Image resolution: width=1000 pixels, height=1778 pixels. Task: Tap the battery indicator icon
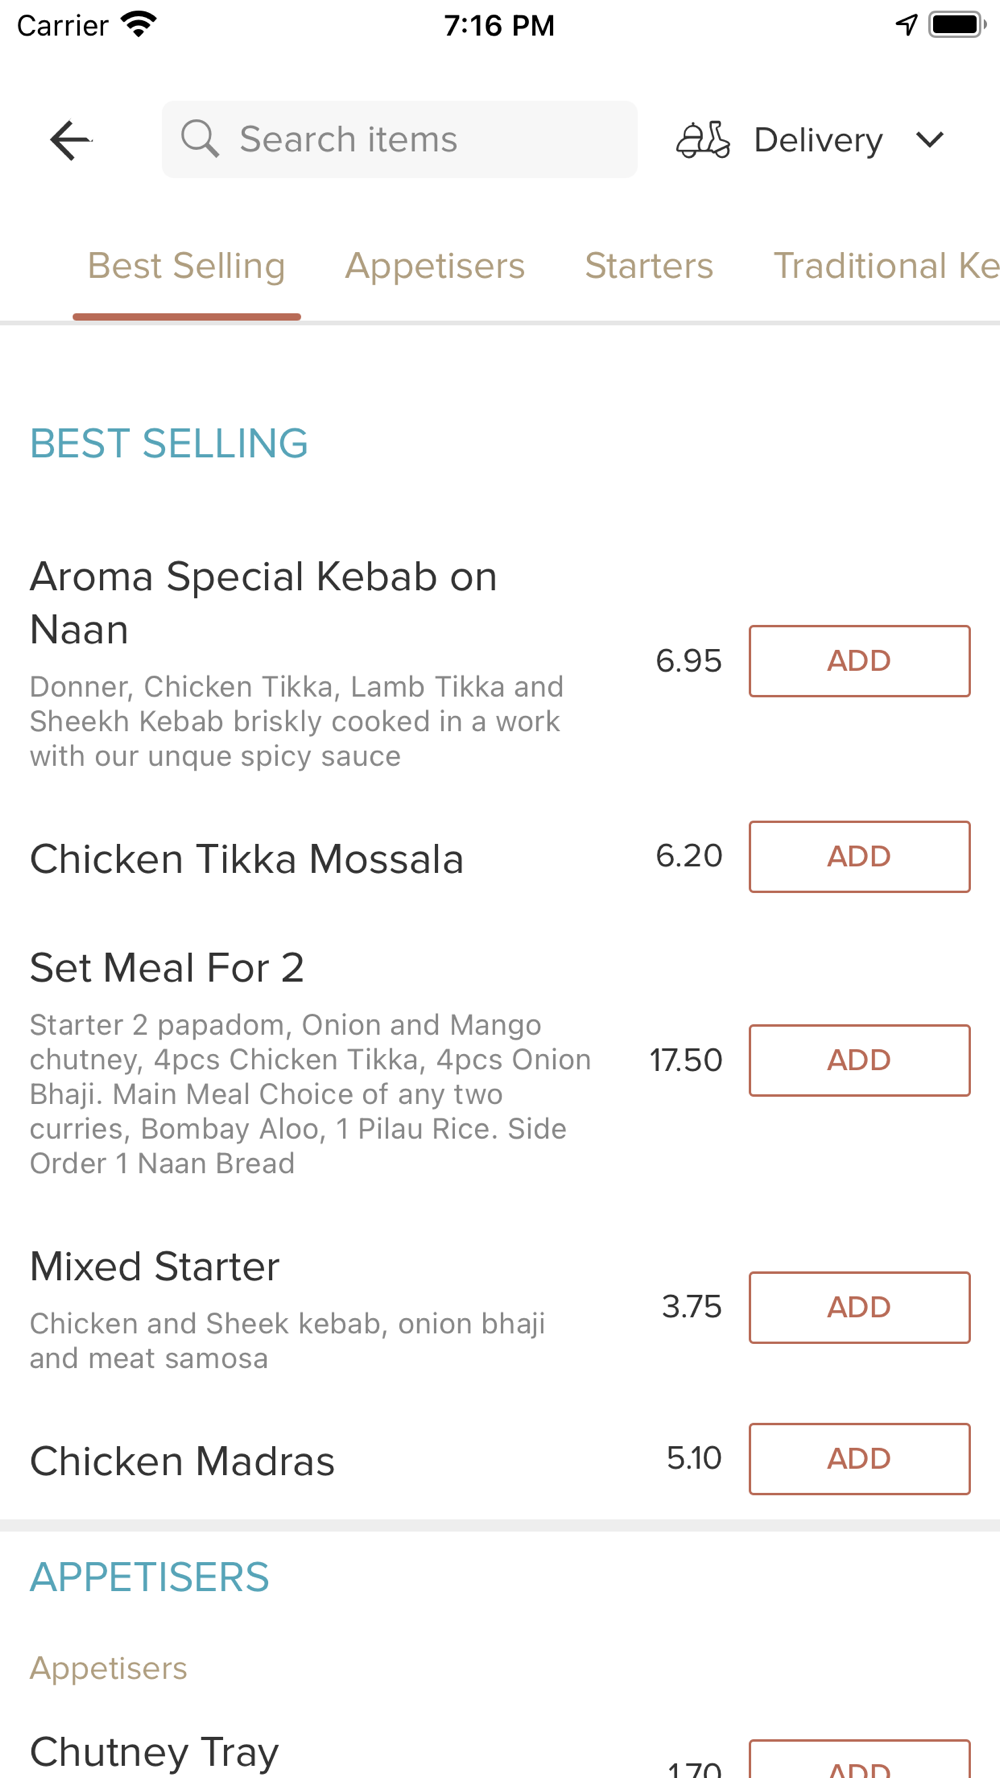[957, 25]
